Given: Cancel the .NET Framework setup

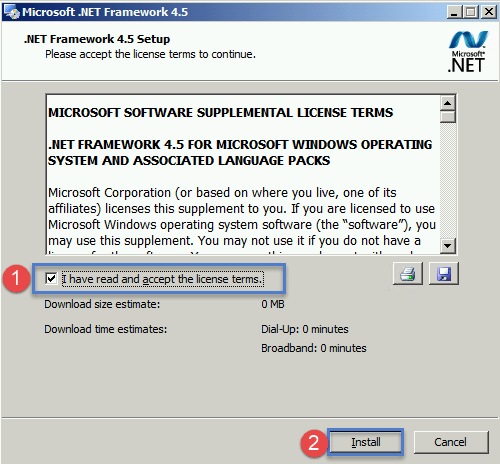Looking at the screenshot, I should click(x=451, y=442).
